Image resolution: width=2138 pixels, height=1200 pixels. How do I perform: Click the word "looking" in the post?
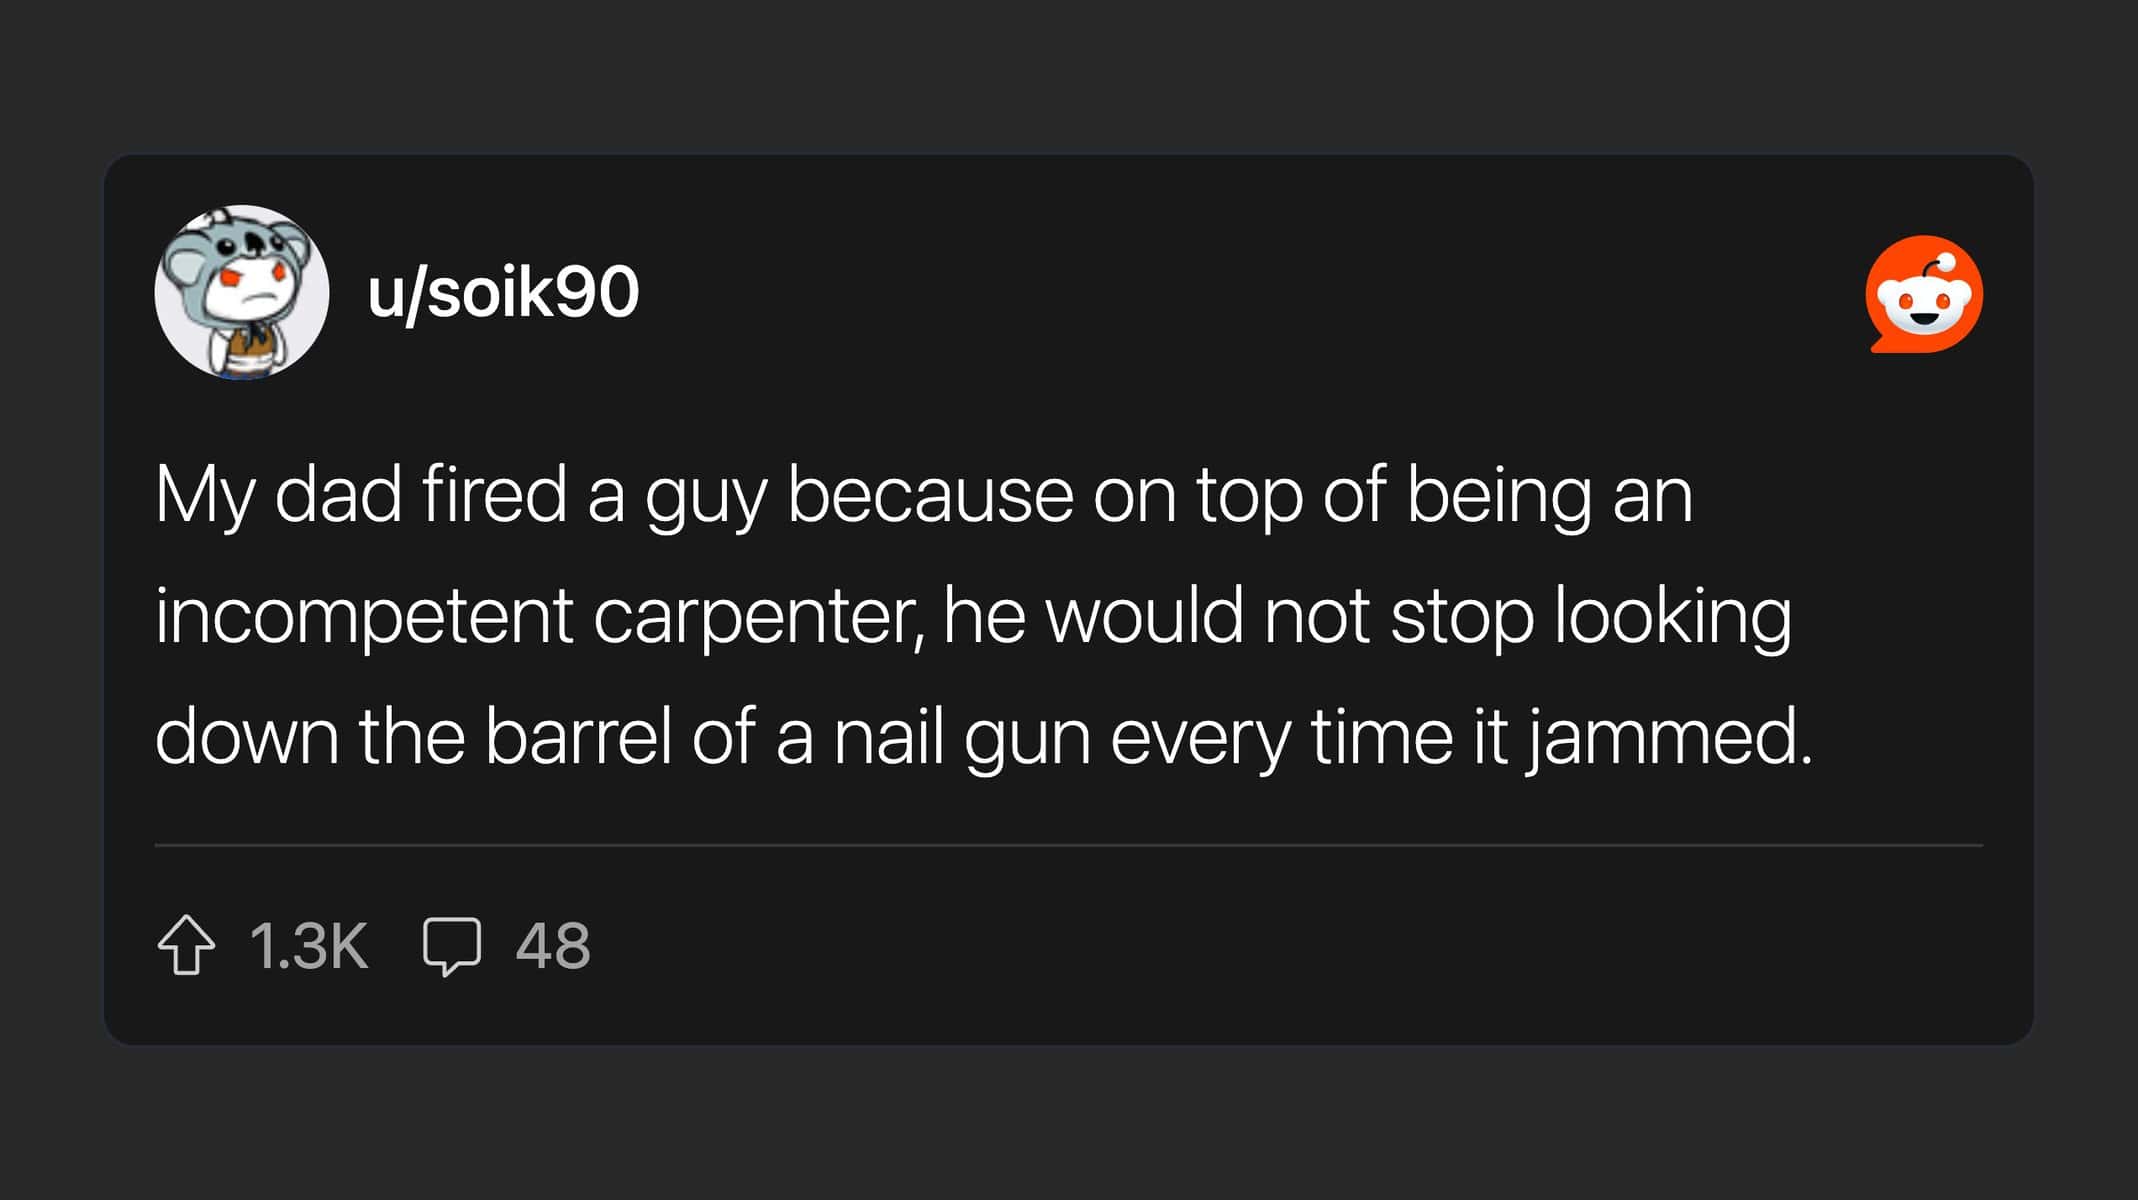click(x=1672, y=616)
